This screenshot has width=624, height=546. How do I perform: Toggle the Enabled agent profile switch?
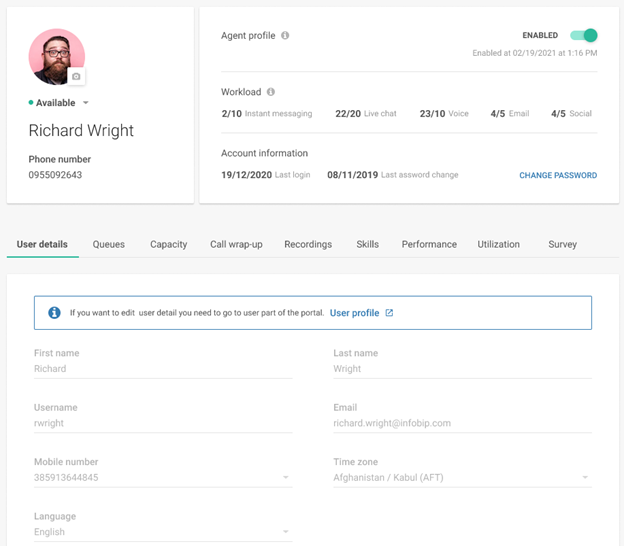click(583, 36)
